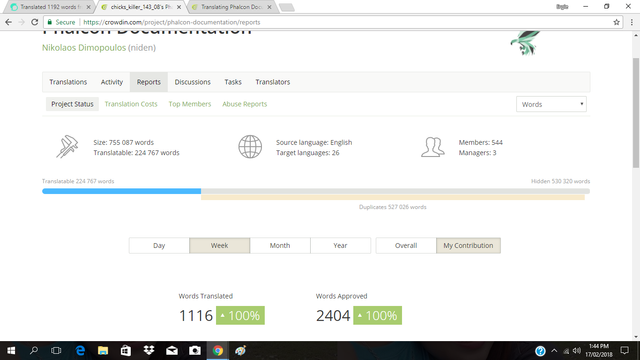Viewport: 640px width, 360px height.
Task: Click the browser back arrow
Action: (9, 22)
